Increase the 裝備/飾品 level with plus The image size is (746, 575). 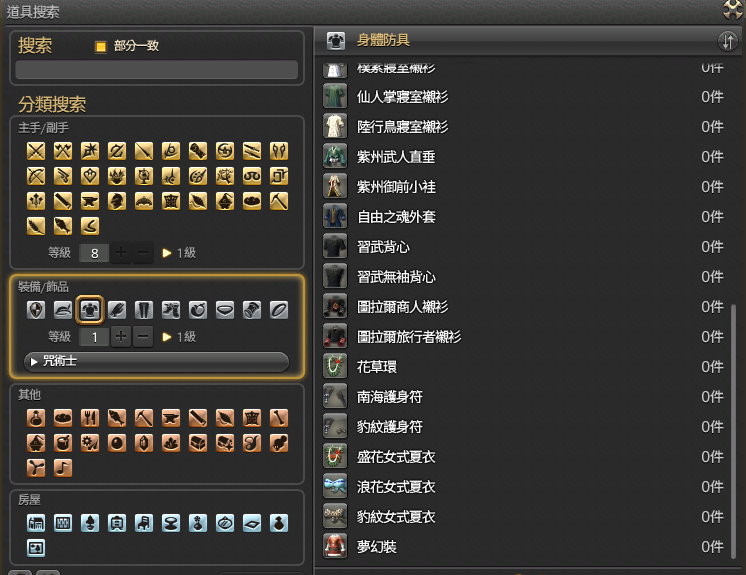point(121,337)
